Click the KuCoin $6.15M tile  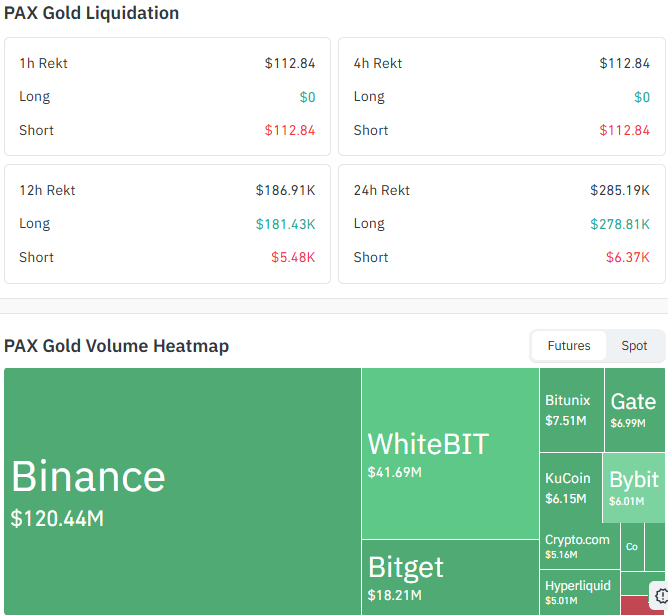coord(571,488)
